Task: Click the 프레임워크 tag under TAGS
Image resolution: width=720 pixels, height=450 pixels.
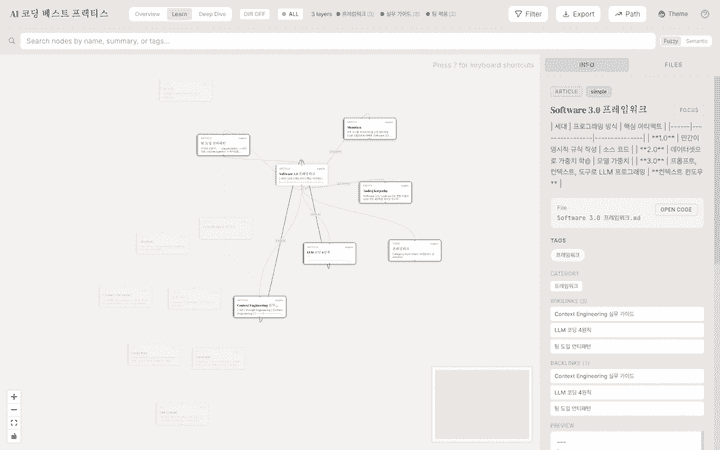Action: click(x=568, y=255)
